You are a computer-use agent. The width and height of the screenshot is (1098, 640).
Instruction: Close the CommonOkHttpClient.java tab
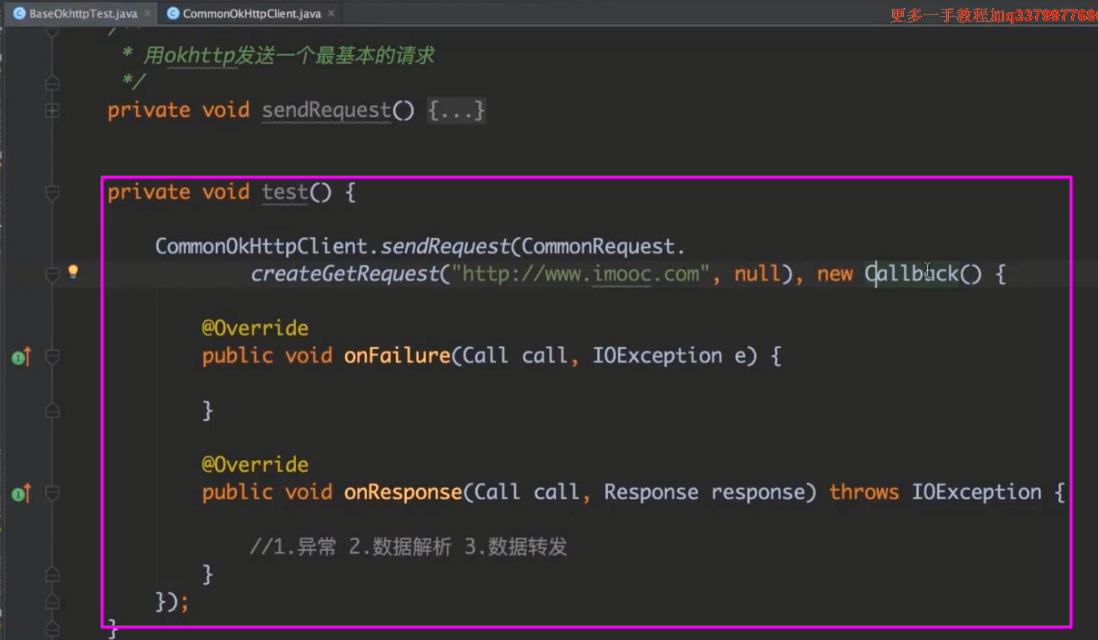coord(331,13)
